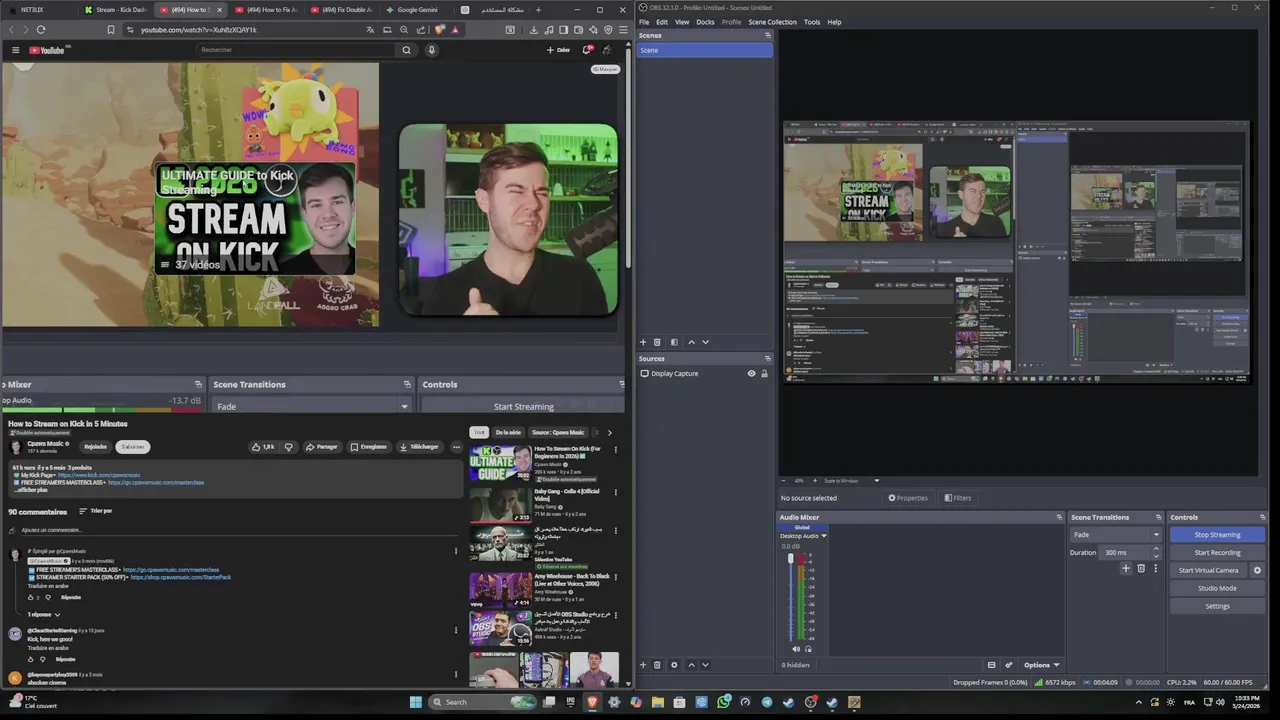Dislike the YouTube video
This screenshot has height=720, width=1280.
click(x=289, y=447)
